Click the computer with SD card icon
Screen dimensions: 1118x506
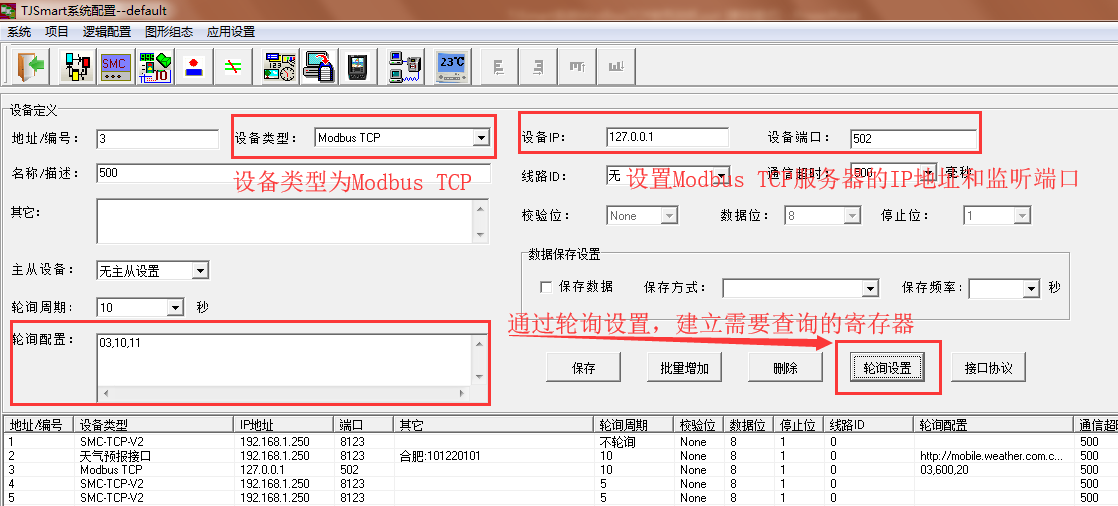tap(319, 67)
